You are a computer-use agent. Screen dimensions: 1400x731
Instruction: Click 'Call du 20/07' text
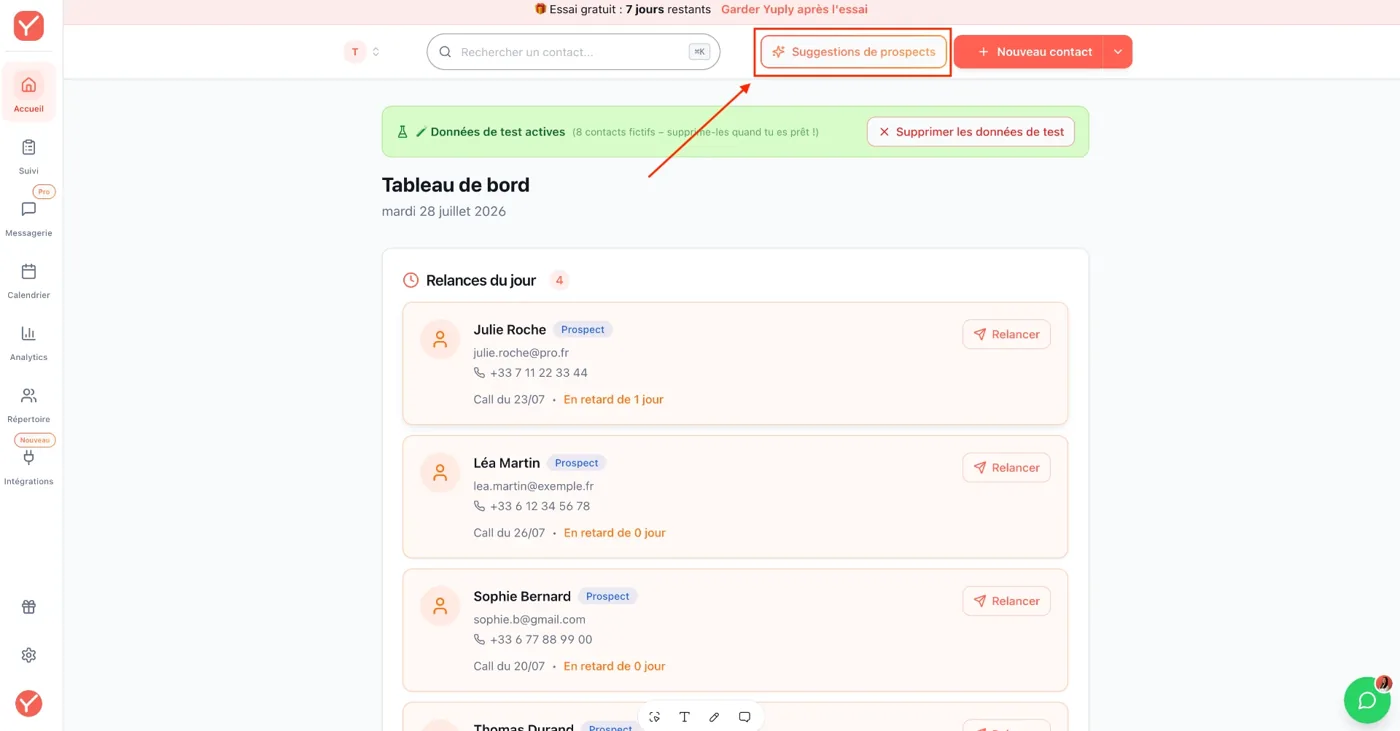coord(509,666)
